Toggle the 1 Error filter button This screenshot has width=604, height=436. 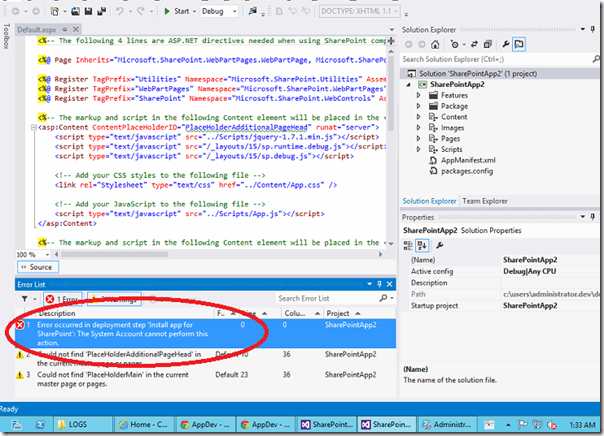pyautogui.click(x=62, y=299)
